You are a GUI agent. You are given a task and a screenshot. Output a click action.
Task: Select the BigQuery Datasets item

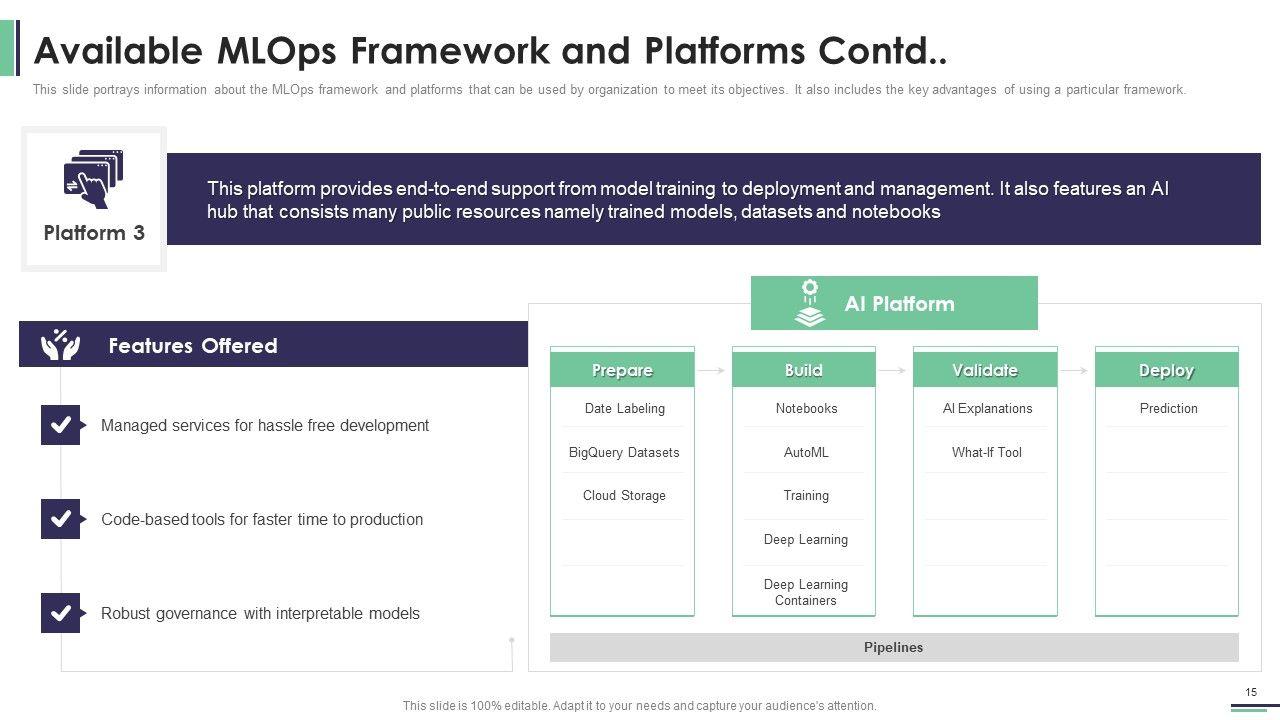click(623, 452)
